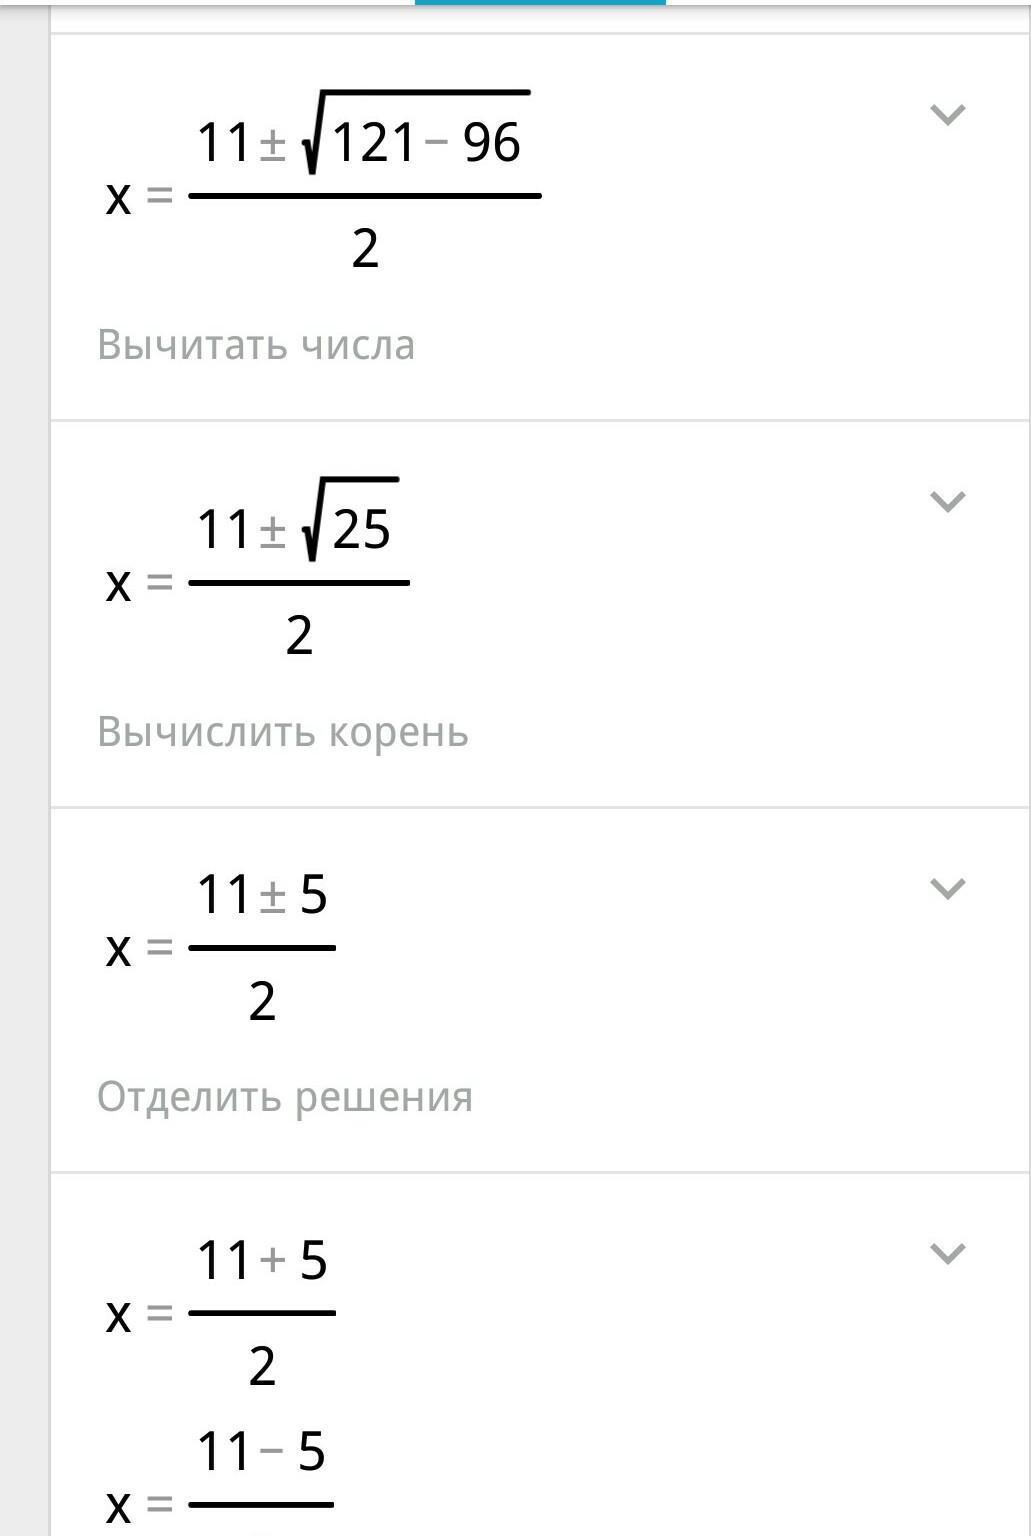Expand the 'Вычитать числа' step chevron

click(x=947, y=114)
